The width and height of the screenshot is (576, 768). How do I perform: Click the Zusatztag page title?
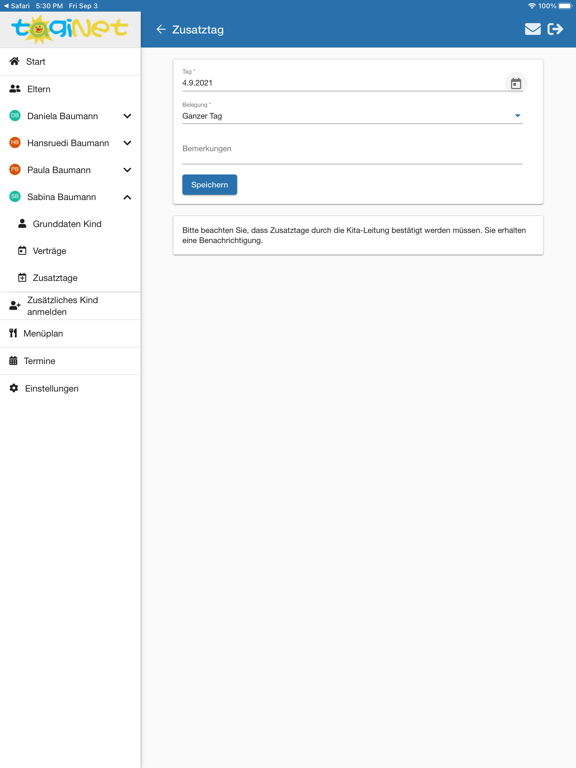[198, 29]
